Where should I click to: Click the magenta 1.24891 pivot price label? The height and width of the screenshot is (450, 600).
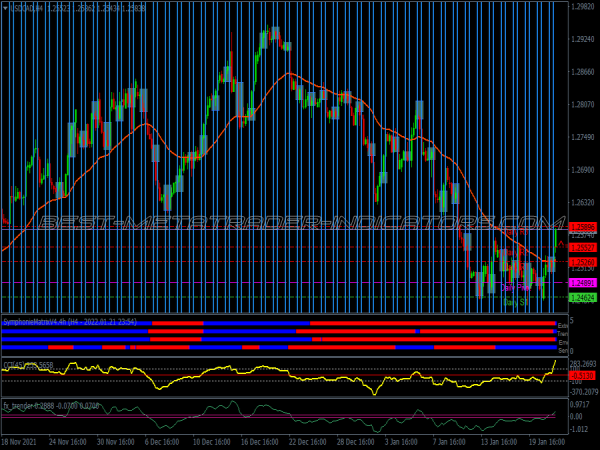point(583,283)
